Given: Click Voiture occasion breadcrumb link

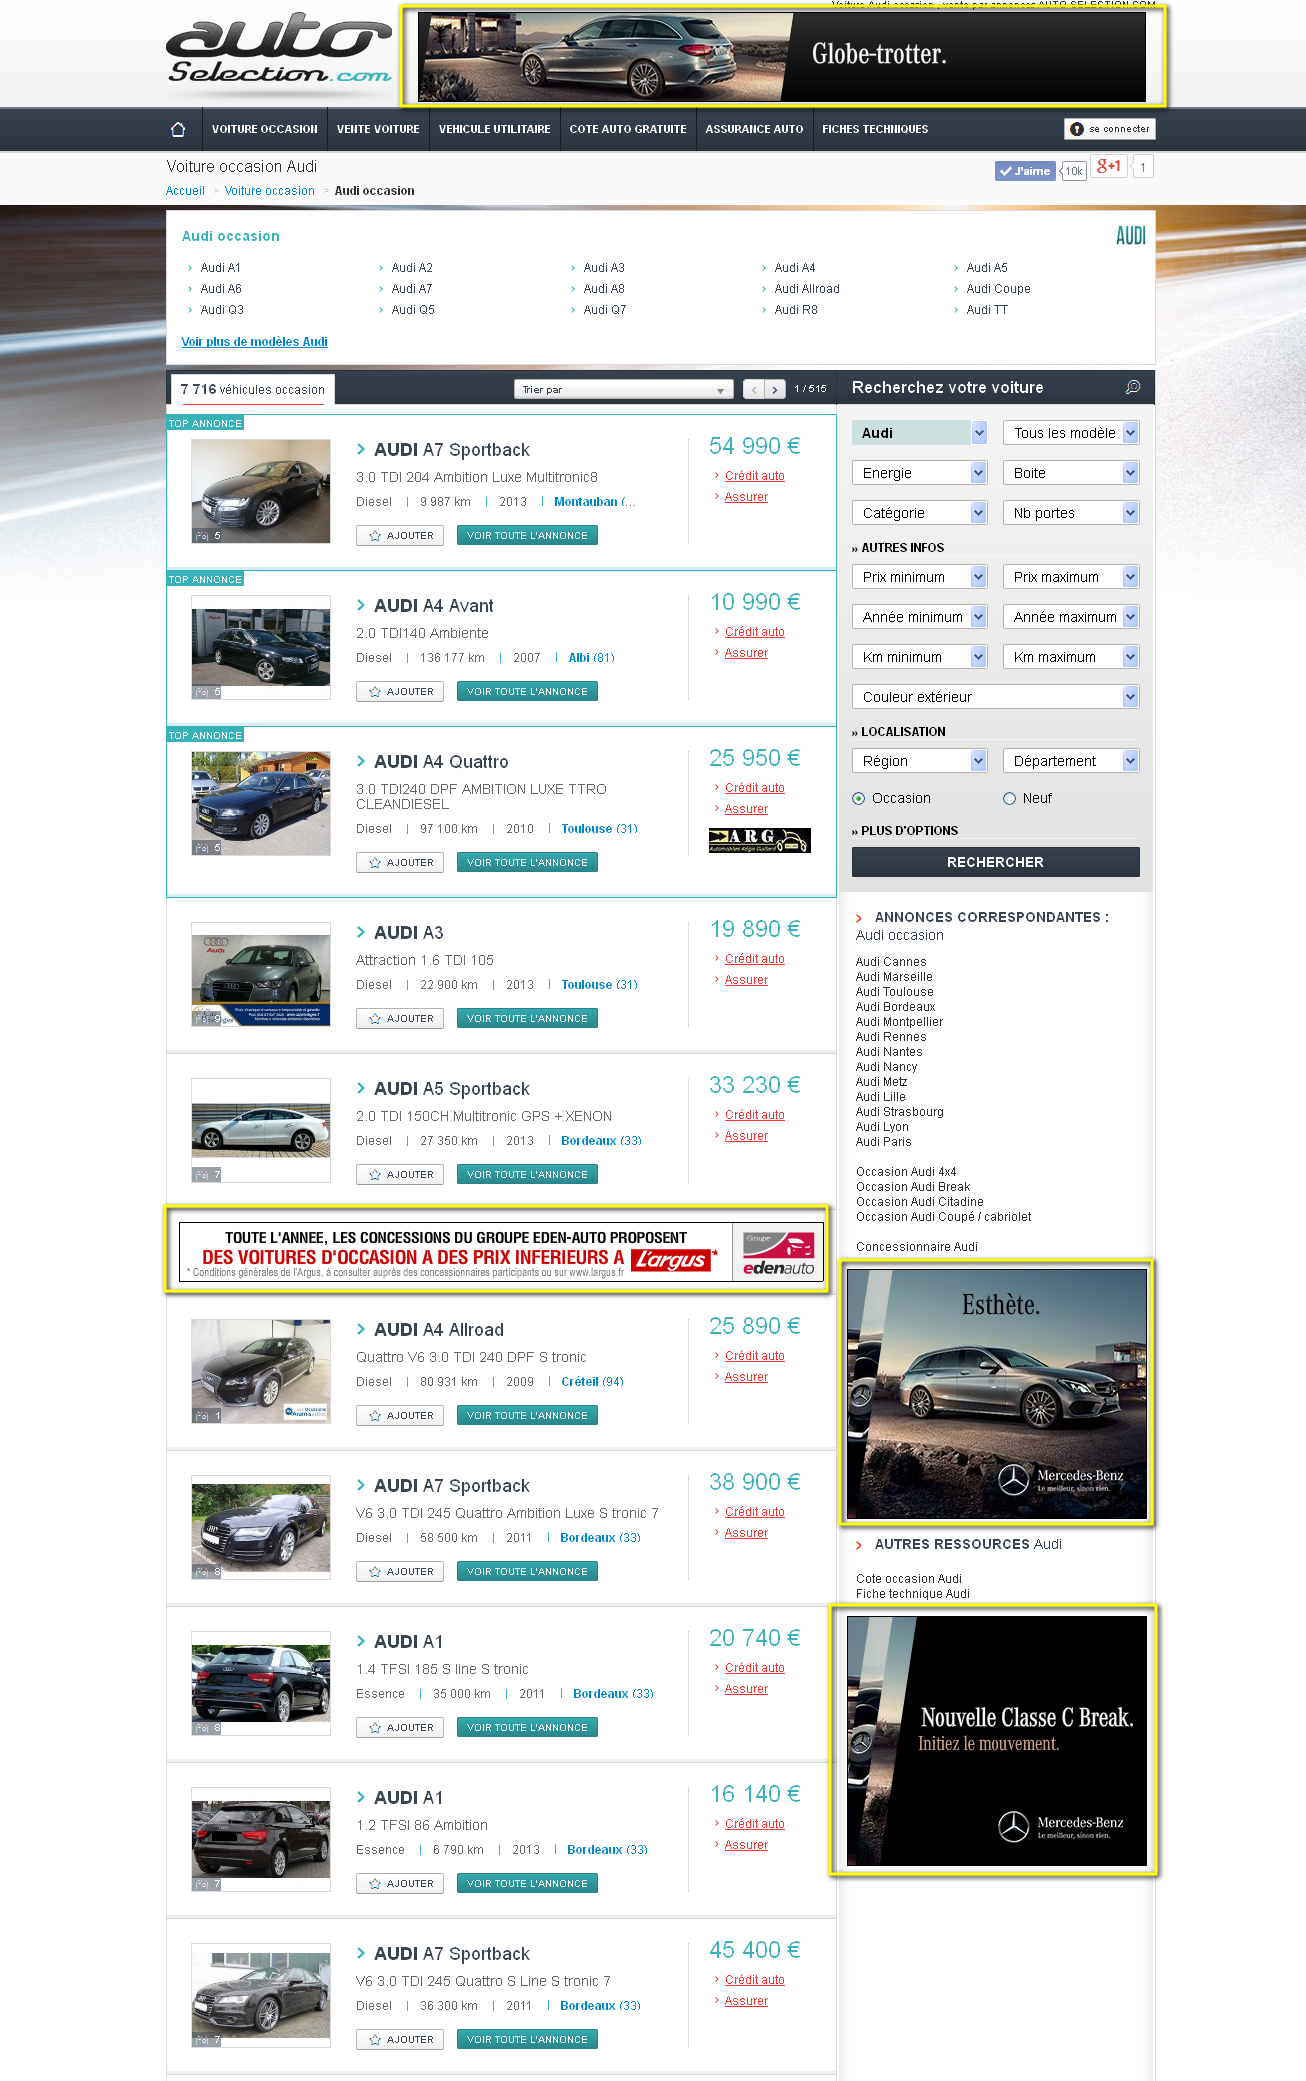Looking at the screenshot, I should (270, 191).
